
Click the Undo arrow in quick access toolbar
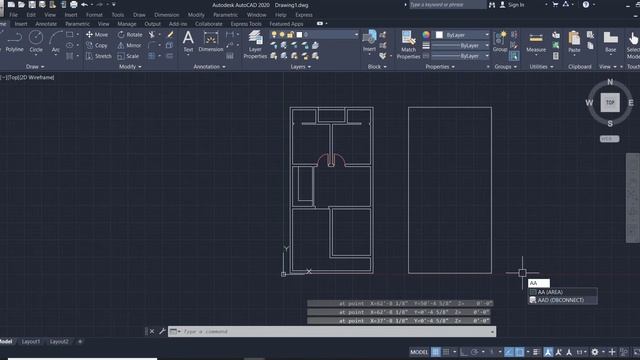pyautogui.click(x=84, y=4)
